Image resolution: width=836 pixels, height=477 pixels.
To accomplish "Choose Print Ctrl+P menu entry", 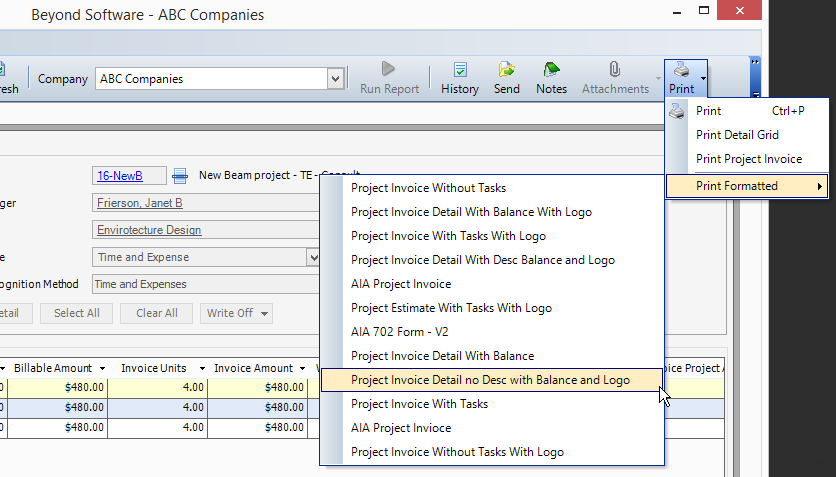I will pyautogui.click(x=747, y=111).
